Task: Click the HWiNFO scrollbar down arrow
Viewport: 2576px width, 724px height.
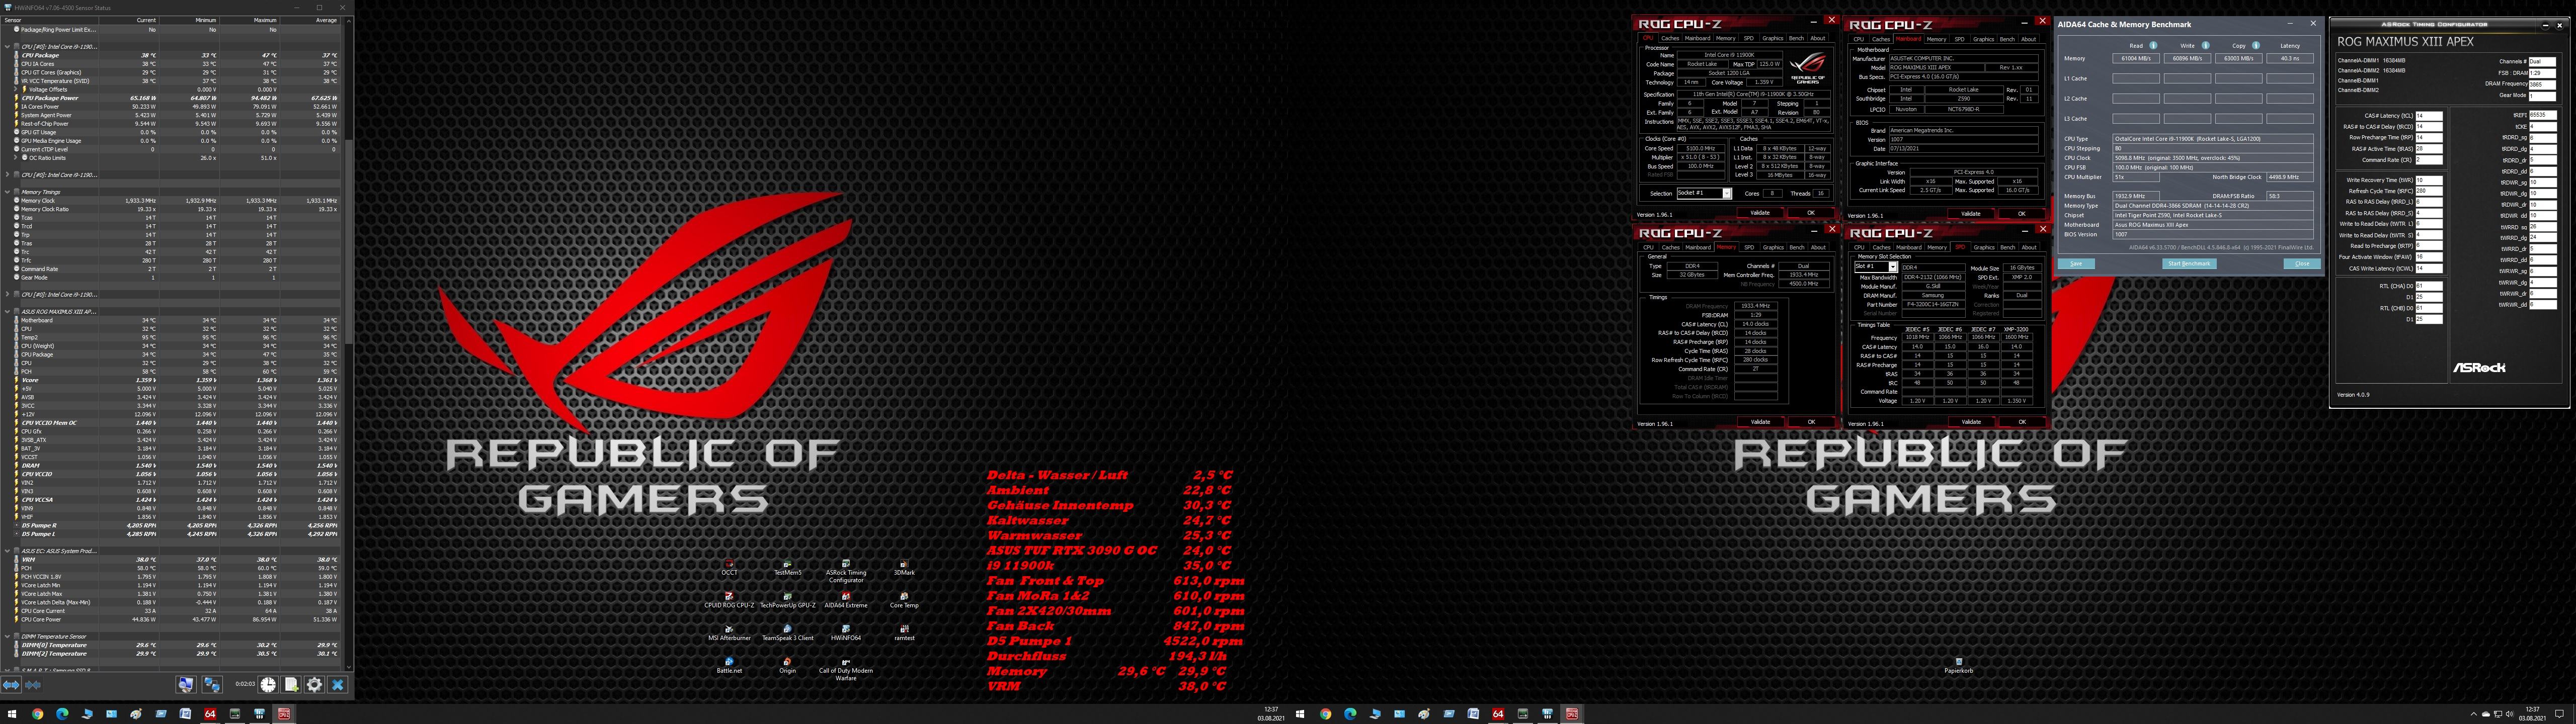Action: pyautogui.click(x=348, y=667)
